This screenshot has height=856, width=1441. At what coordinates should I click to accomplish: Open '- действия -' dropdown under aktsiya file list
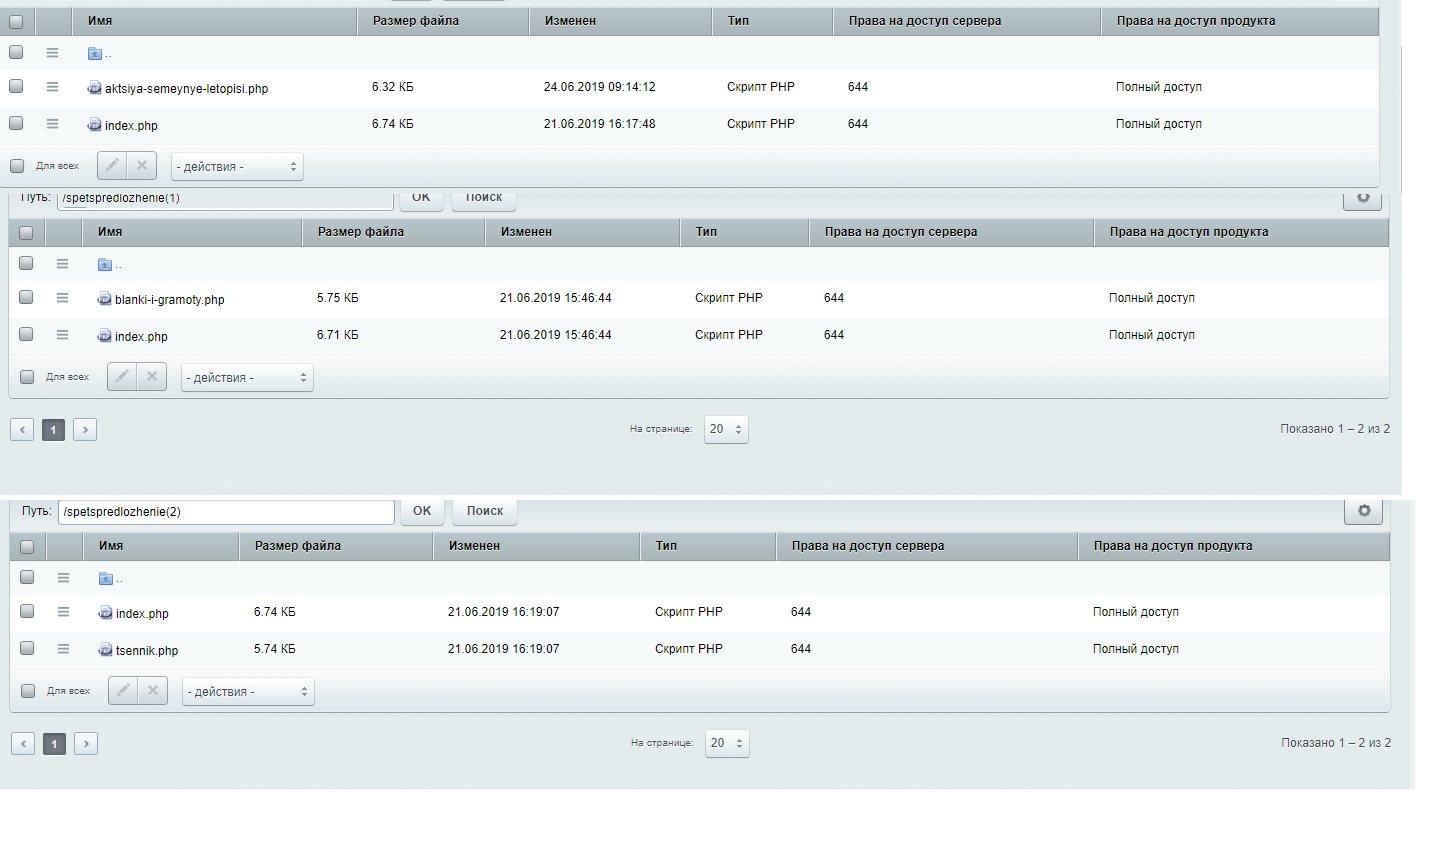(237, 167)
